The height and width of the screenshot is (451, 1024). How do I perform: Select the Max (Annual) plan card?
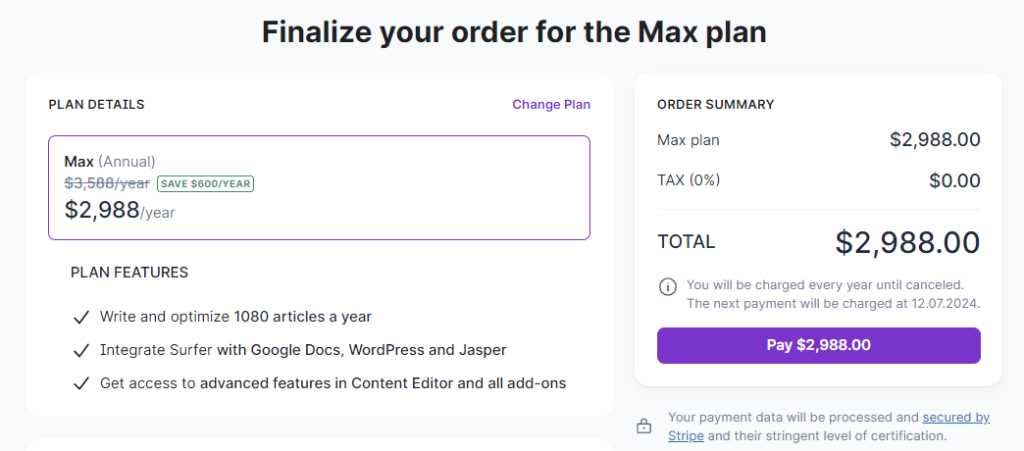coord(319,187)
